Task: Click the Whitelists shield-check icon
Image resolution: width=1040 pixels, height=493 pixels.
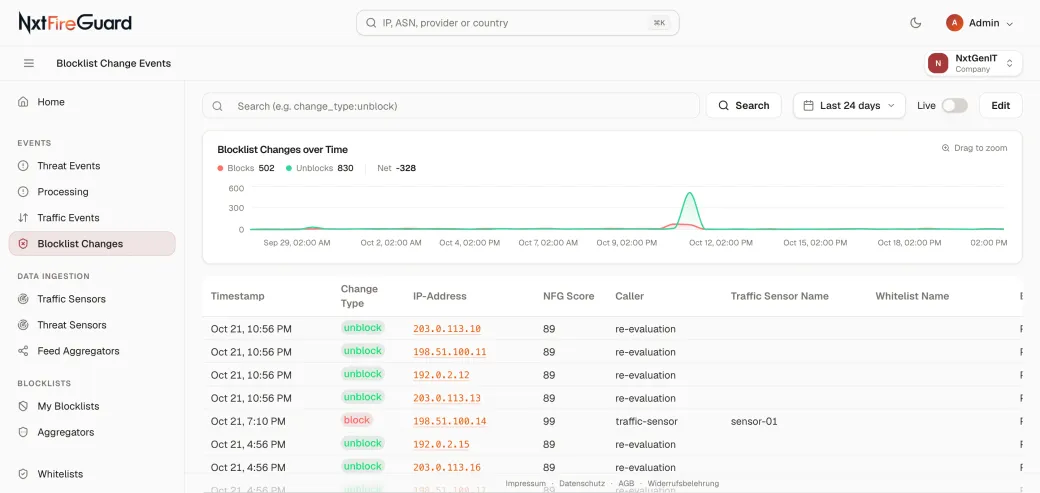Action: click(23, 474)
